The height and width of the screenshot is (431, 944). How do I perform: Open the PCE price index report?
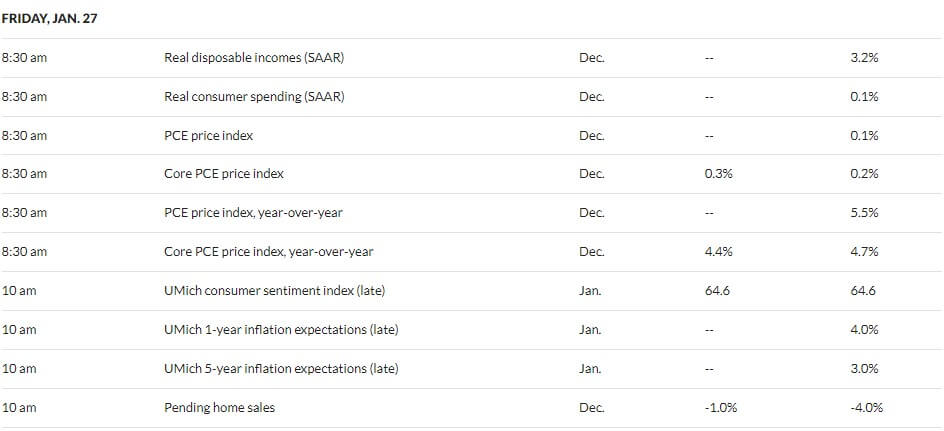(x=208, y=135)
